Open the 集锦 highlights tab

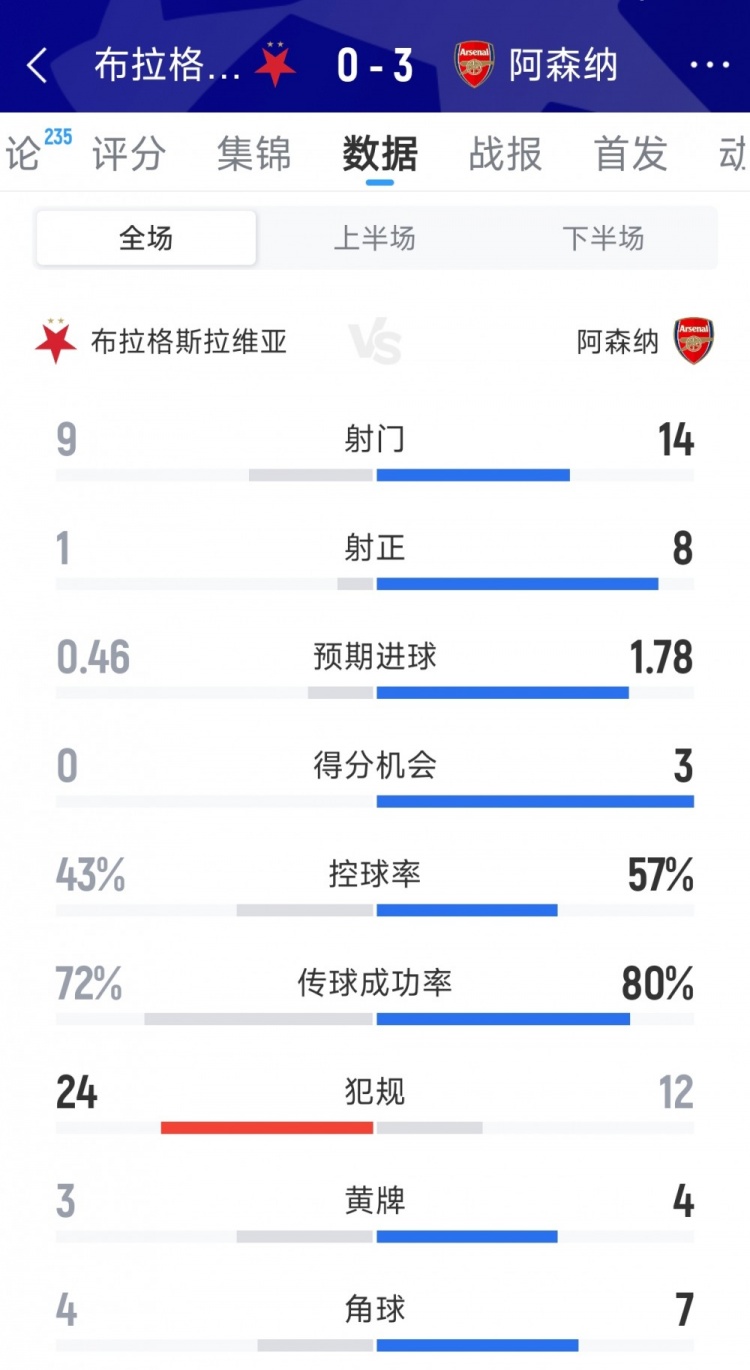(254, 155)
